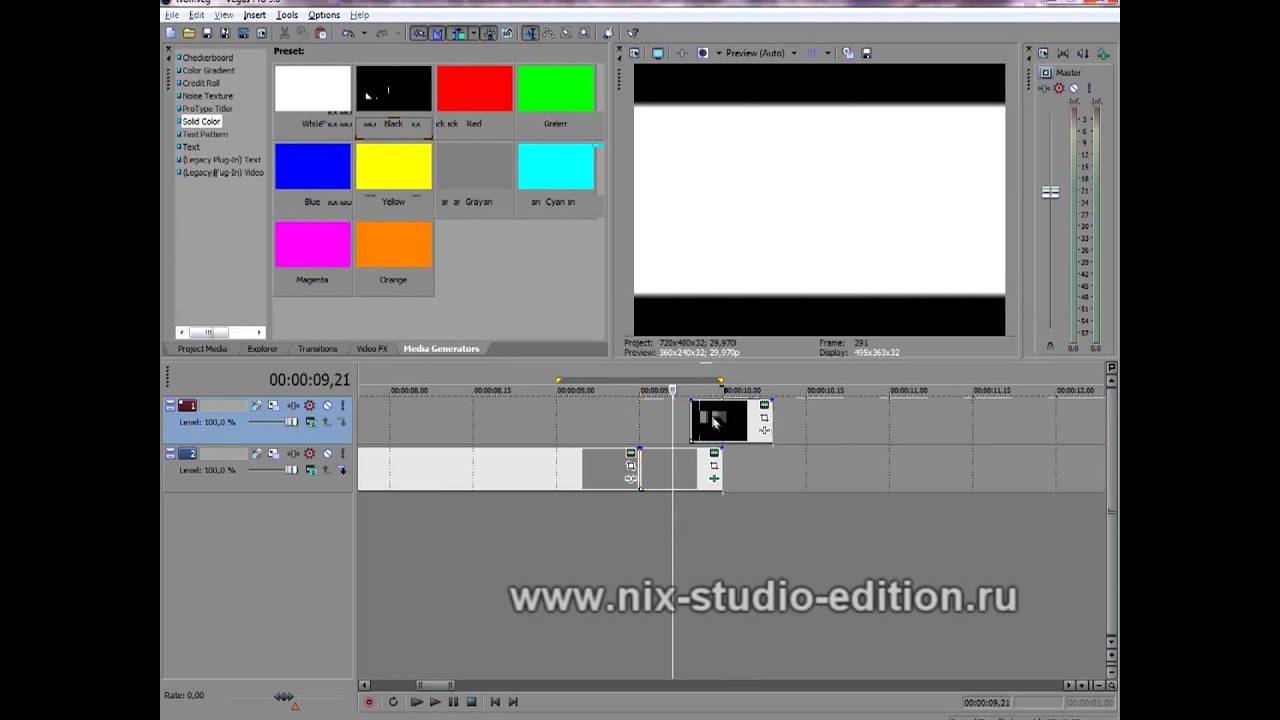
Task: Select the Normal Edit tool in toolbar
Action: [x=530, y=33]
